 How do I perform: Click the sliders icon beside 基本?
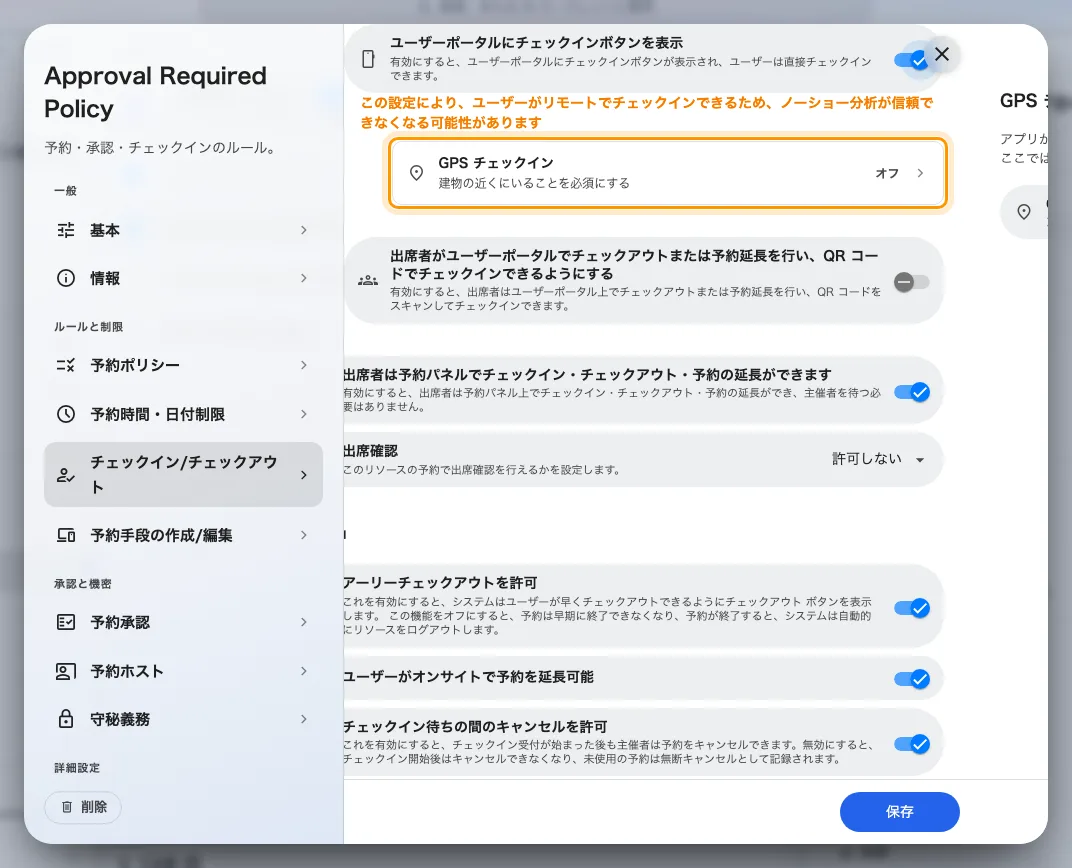(x=66, y=230)
